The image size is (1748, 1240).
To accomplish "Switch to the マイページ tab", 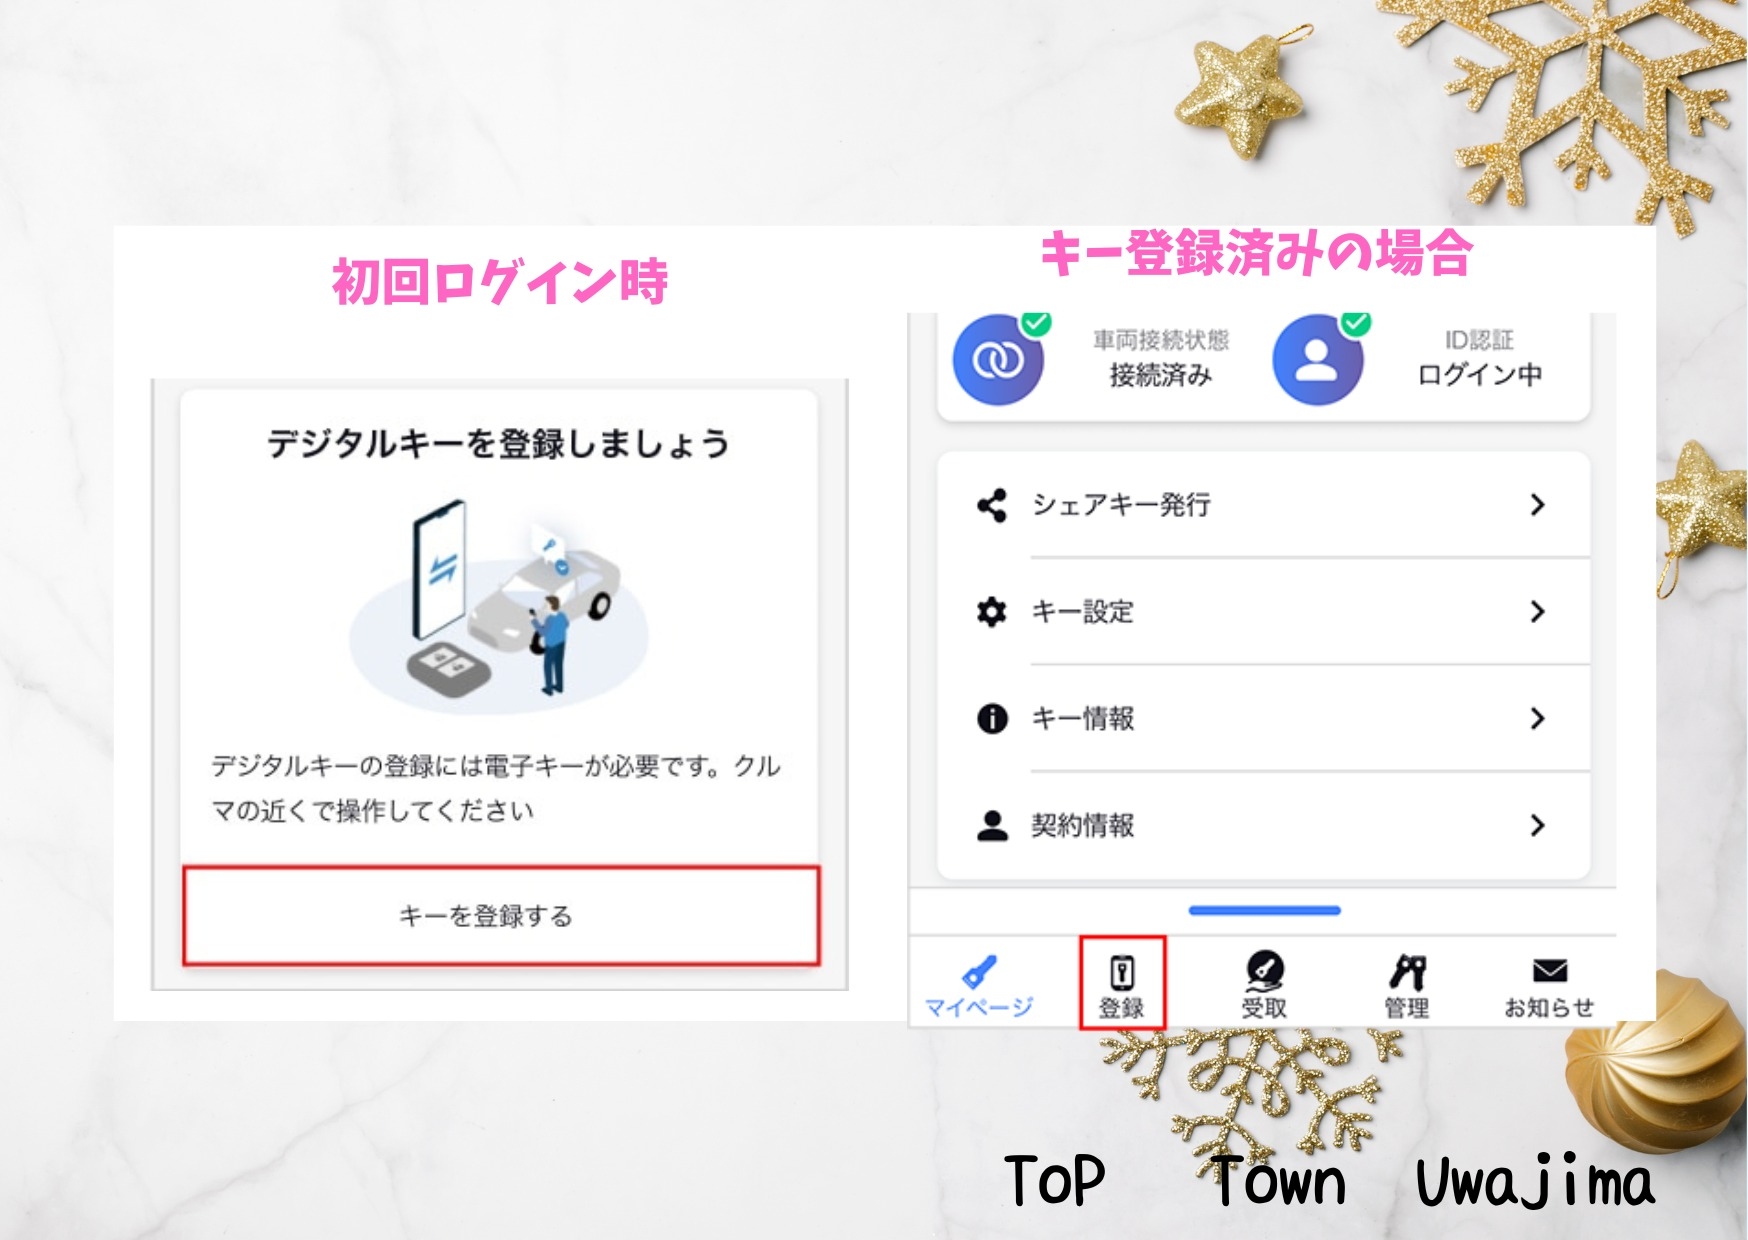I will pyautogui.click(x=978, y=987).
